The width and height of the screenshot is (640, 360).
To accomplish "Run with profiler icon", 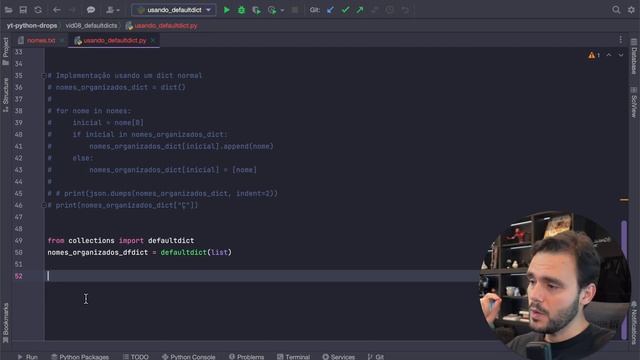I will (x=272, y=10).
